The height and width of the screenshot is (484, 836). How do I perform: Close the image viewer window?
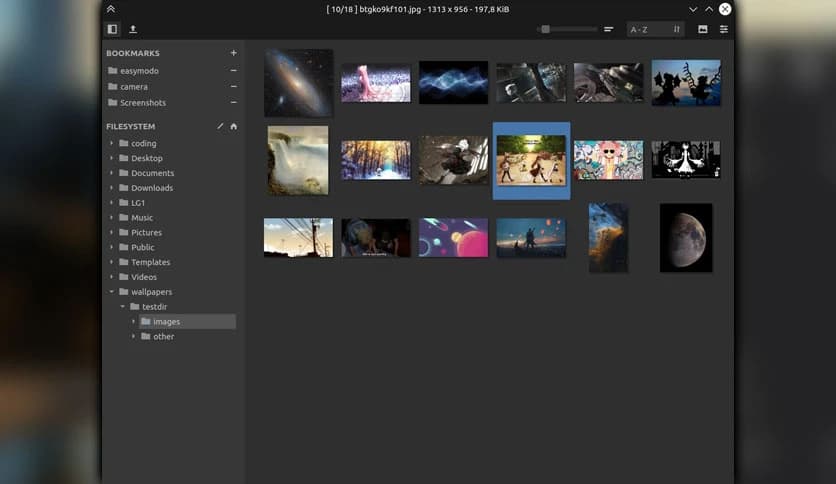coord(725,9)
